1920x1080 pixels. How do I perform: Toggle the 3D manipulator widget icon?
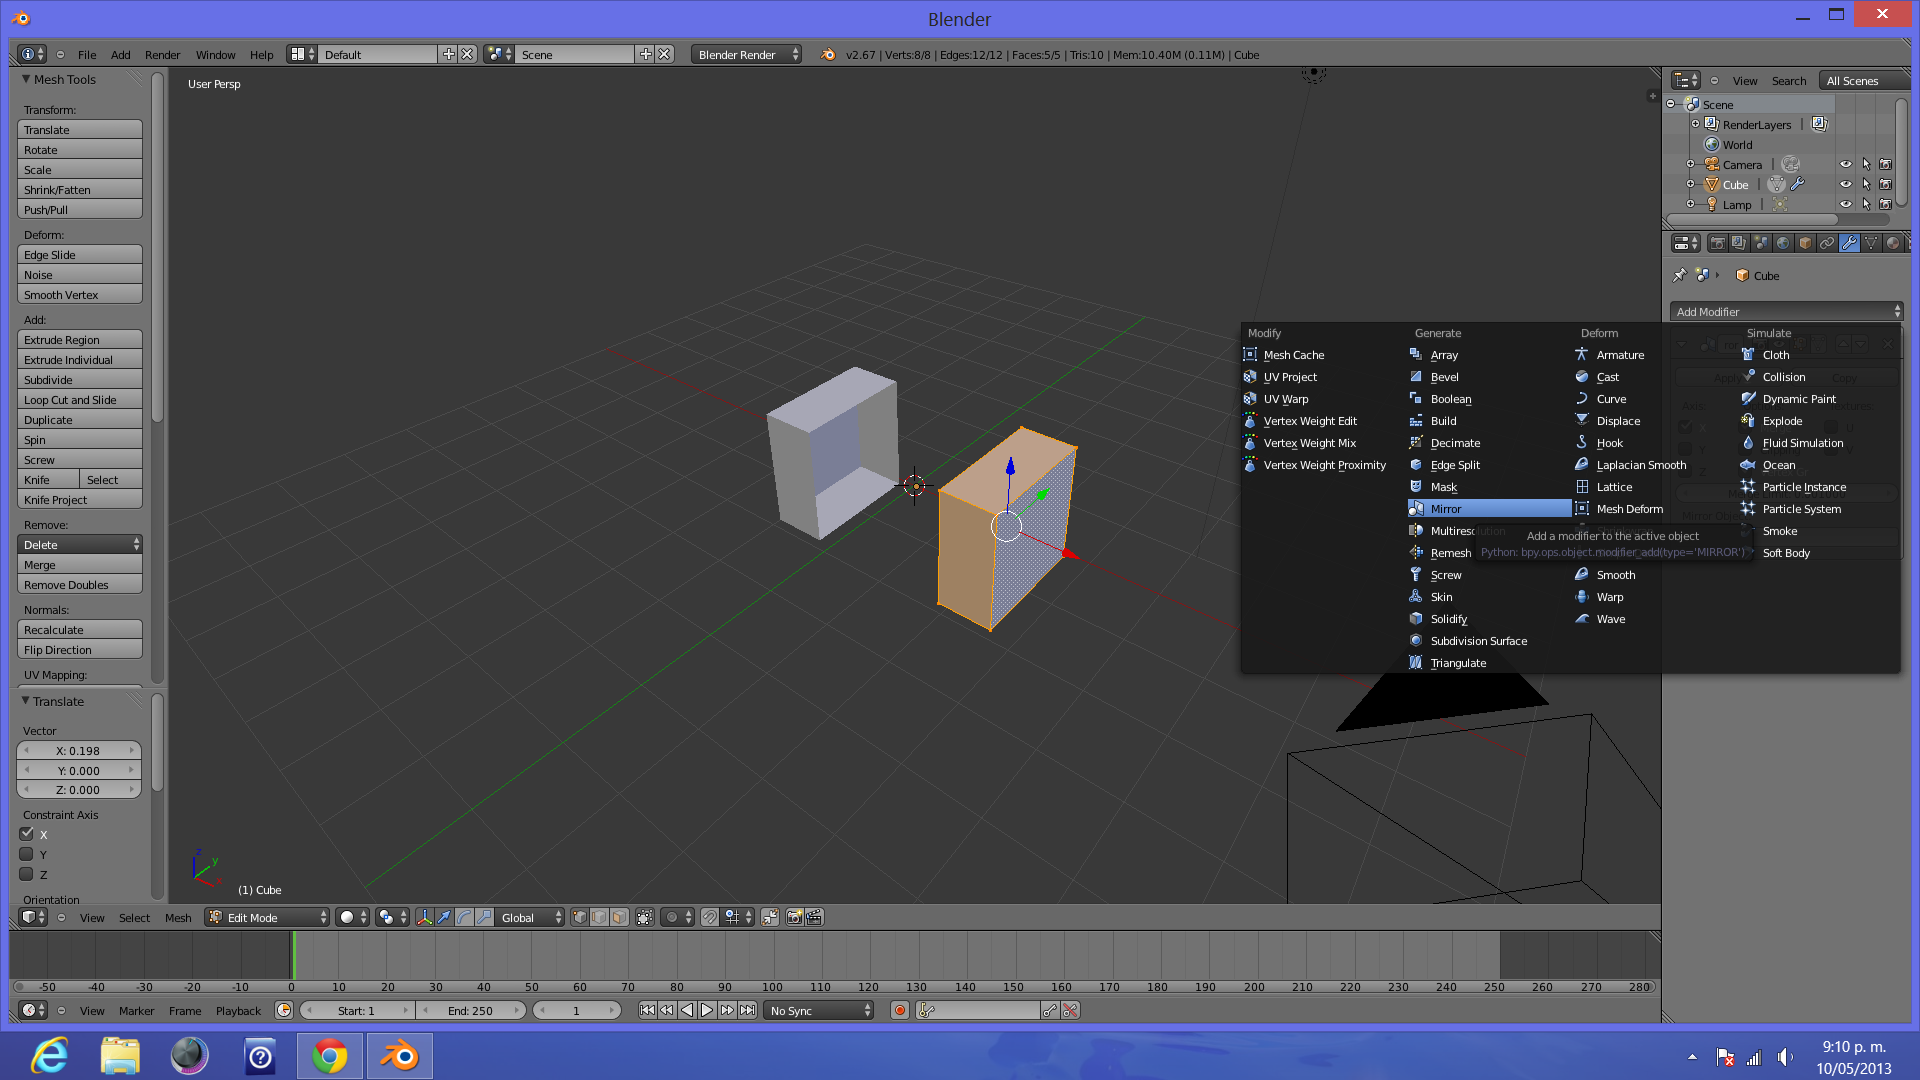pos(424,917)
